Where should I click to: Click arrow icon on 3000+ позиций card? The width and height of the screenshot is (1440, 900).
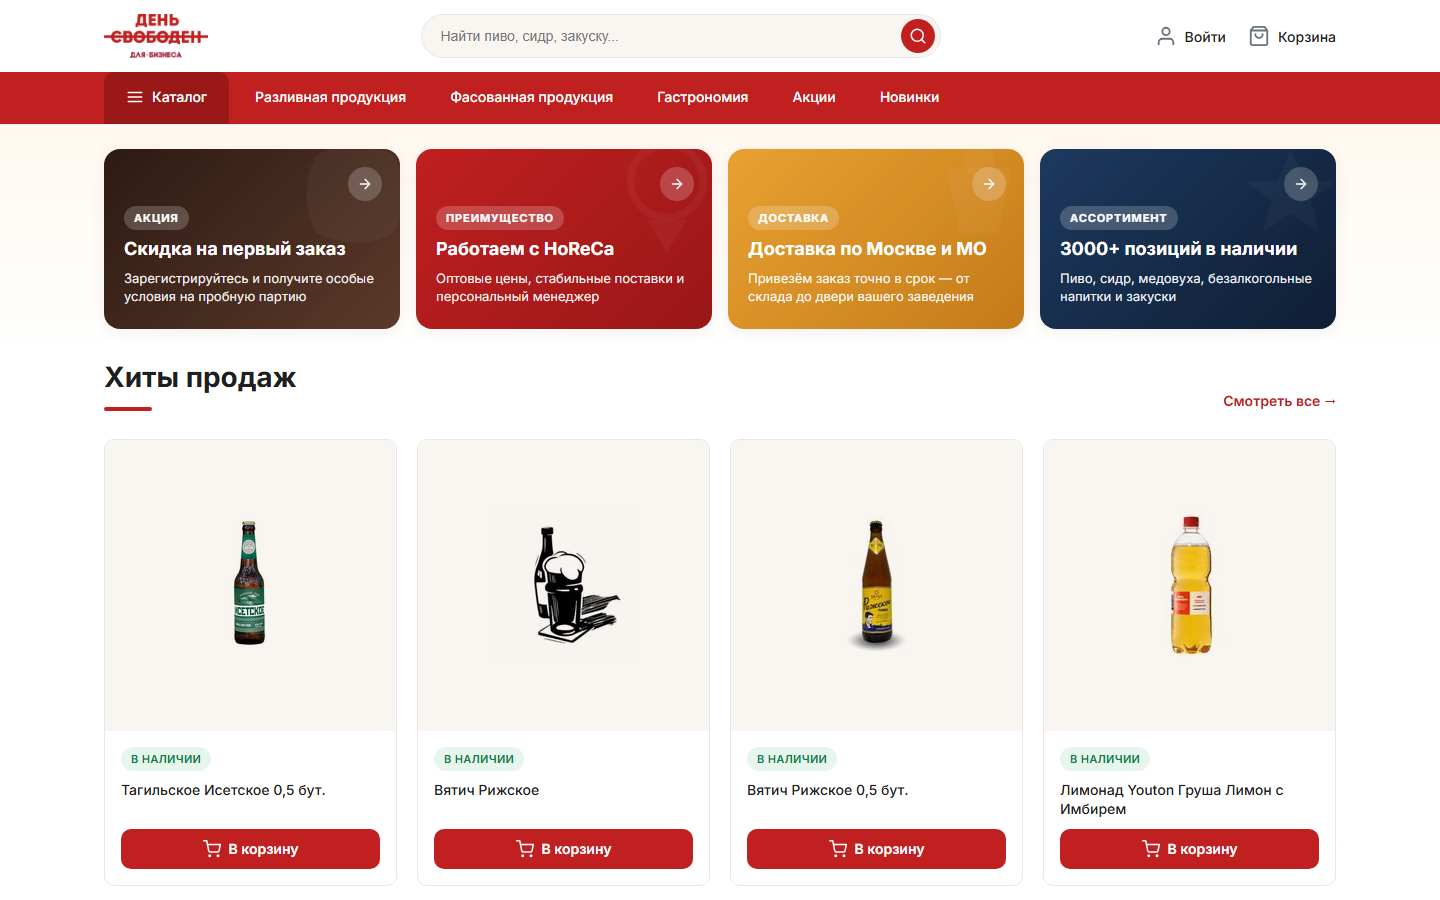(1301, 184)
